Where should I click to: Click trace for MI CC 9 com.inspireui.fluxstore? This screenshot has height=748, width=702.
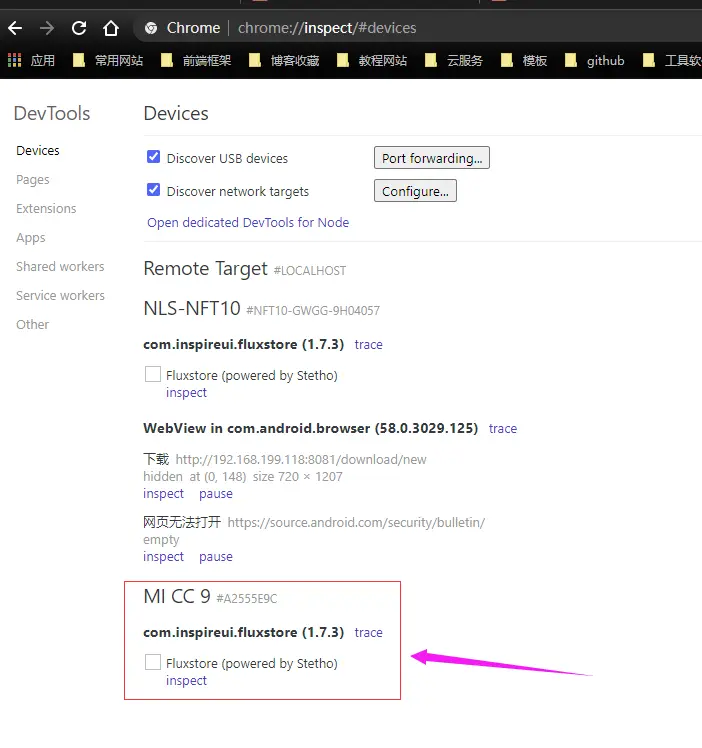(x=368, y=633)
